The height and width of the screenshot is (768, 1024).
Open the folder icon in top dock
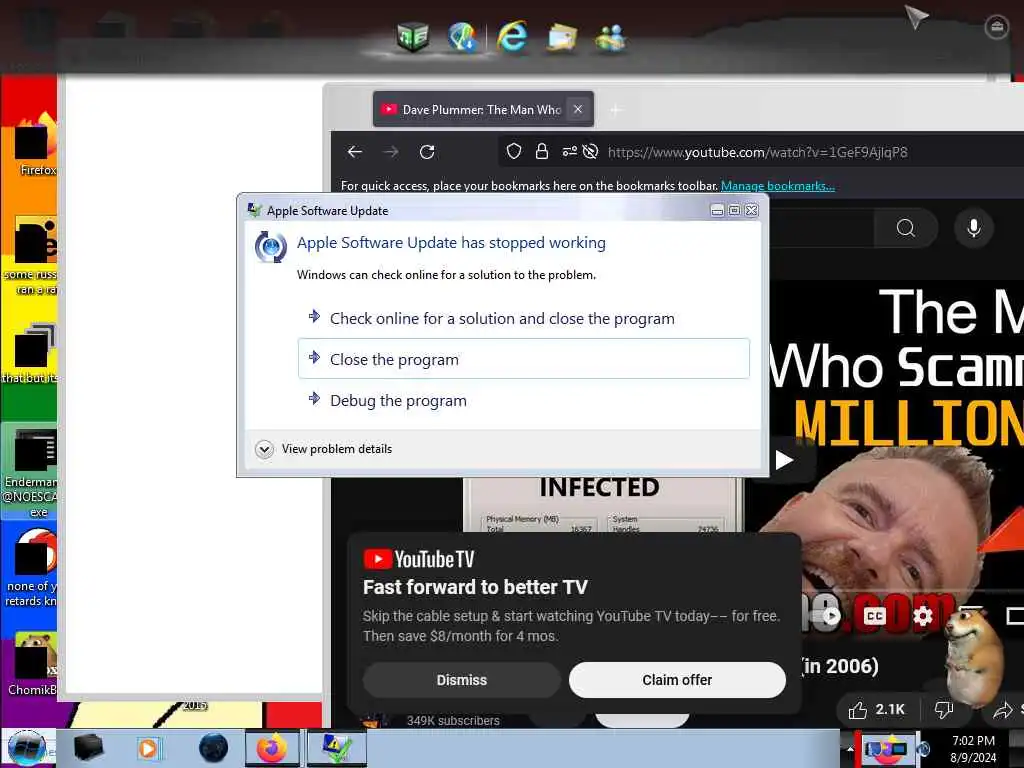tap(562, 37)
